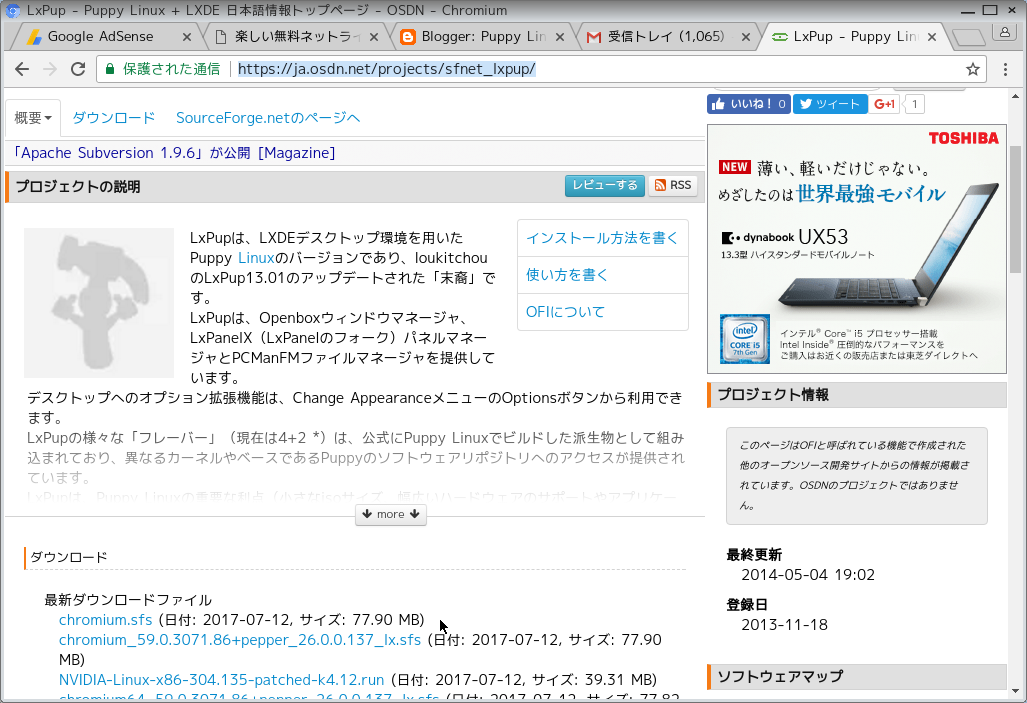Select the LxPup – Puppy Linux tab
The image size is (1027, 703).
(855, 37)
